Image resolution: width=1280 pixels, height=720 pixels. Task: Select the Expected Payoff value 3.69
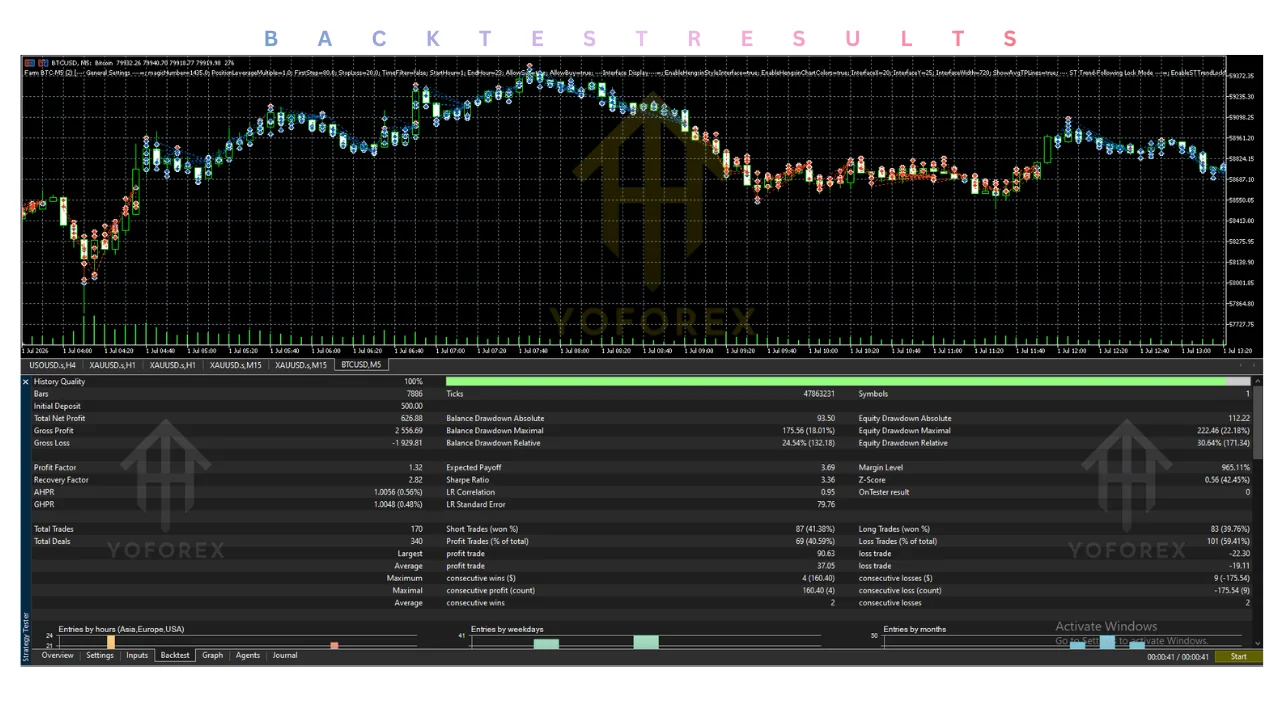click(x=828, y=467)
